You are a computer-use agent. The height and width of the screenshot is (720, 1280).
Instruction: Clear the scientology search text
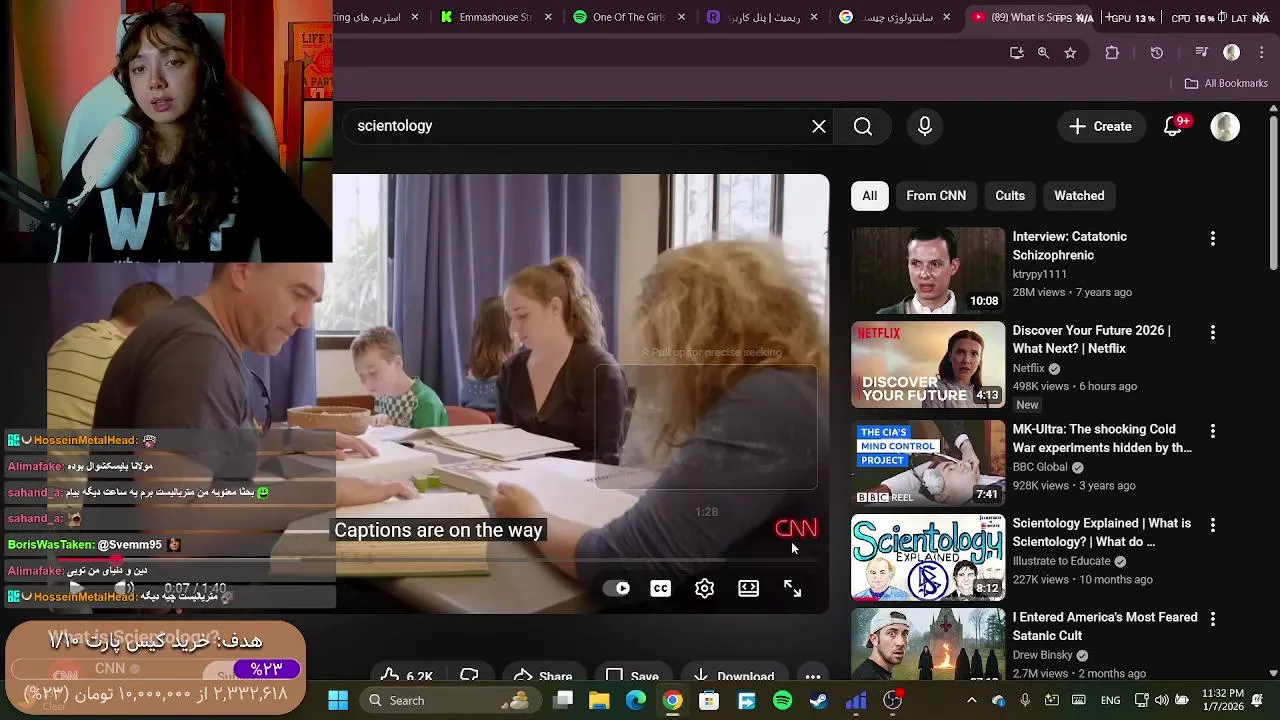[819, 126]
